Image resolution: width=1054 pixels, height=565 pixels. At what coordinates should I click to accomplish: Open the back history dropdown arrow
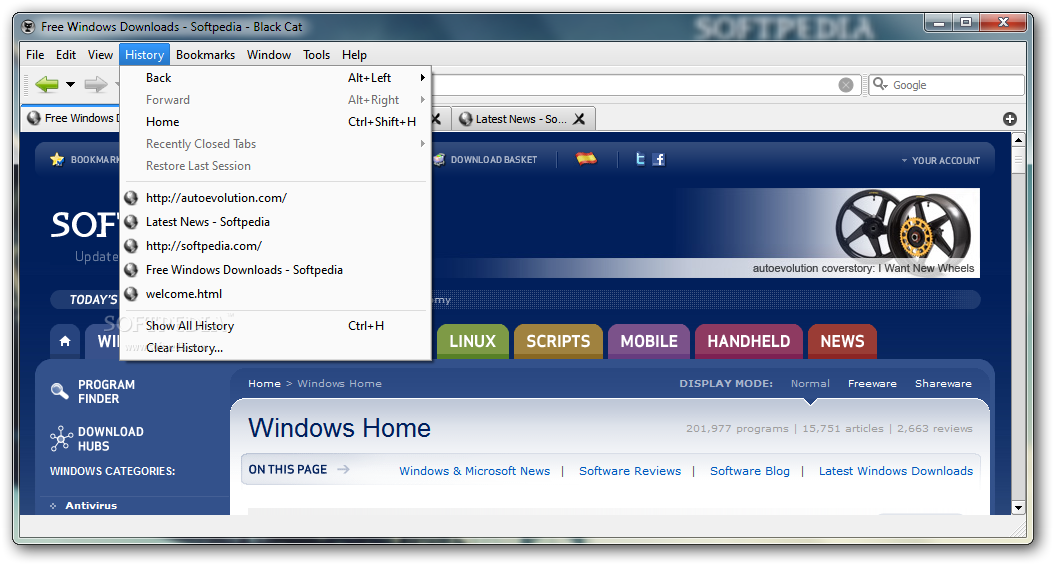click(71, 85)
